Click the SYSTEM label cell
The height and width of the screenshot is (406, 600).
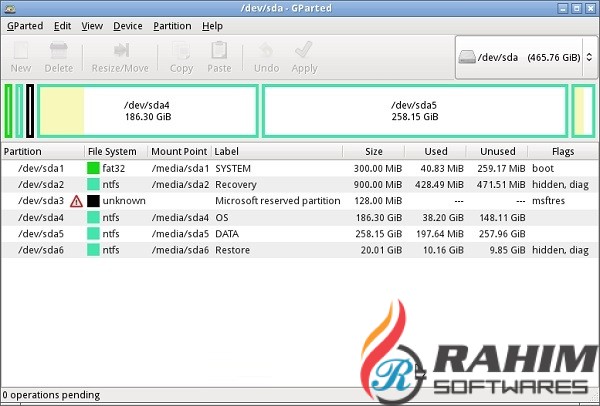click(x=233, y=168)
